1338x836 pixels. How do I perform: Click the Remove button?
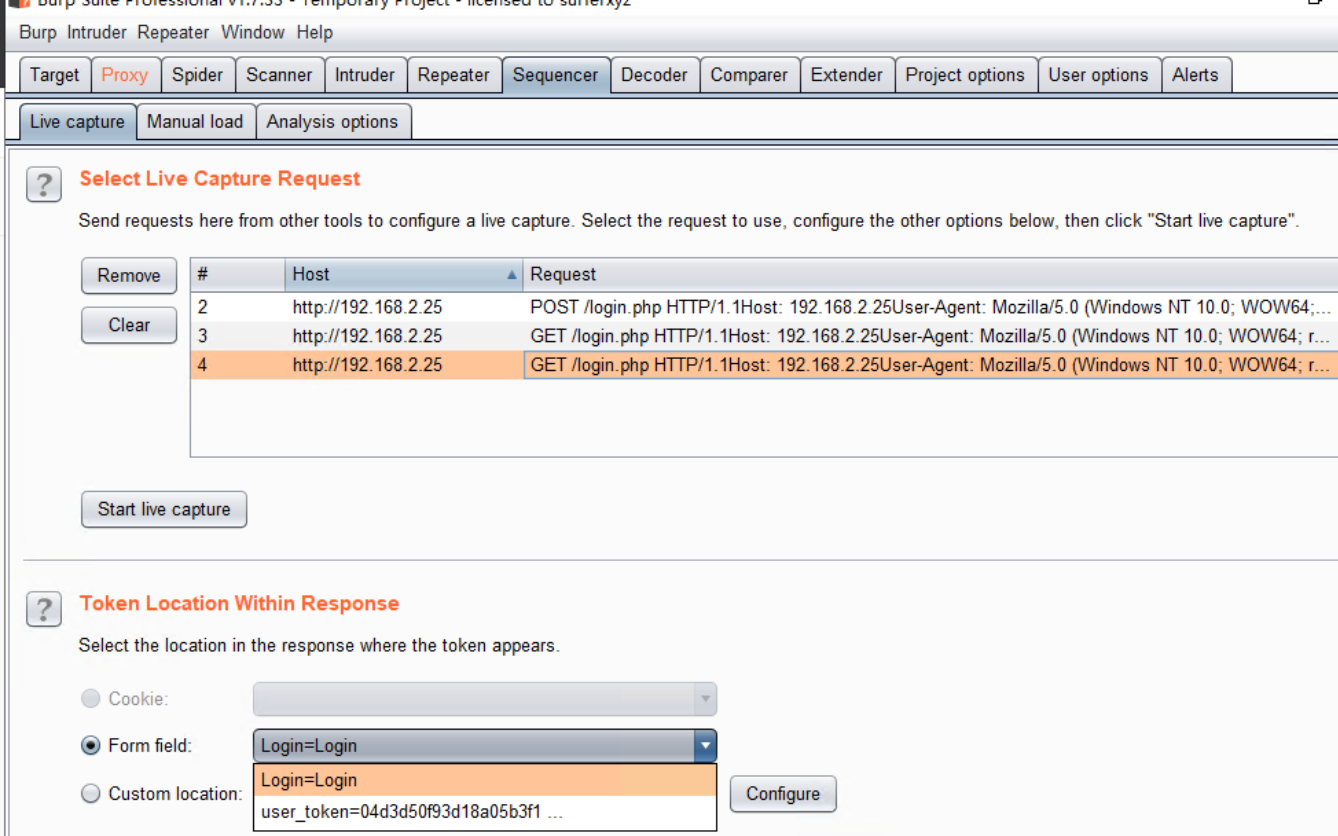point(129,276)
